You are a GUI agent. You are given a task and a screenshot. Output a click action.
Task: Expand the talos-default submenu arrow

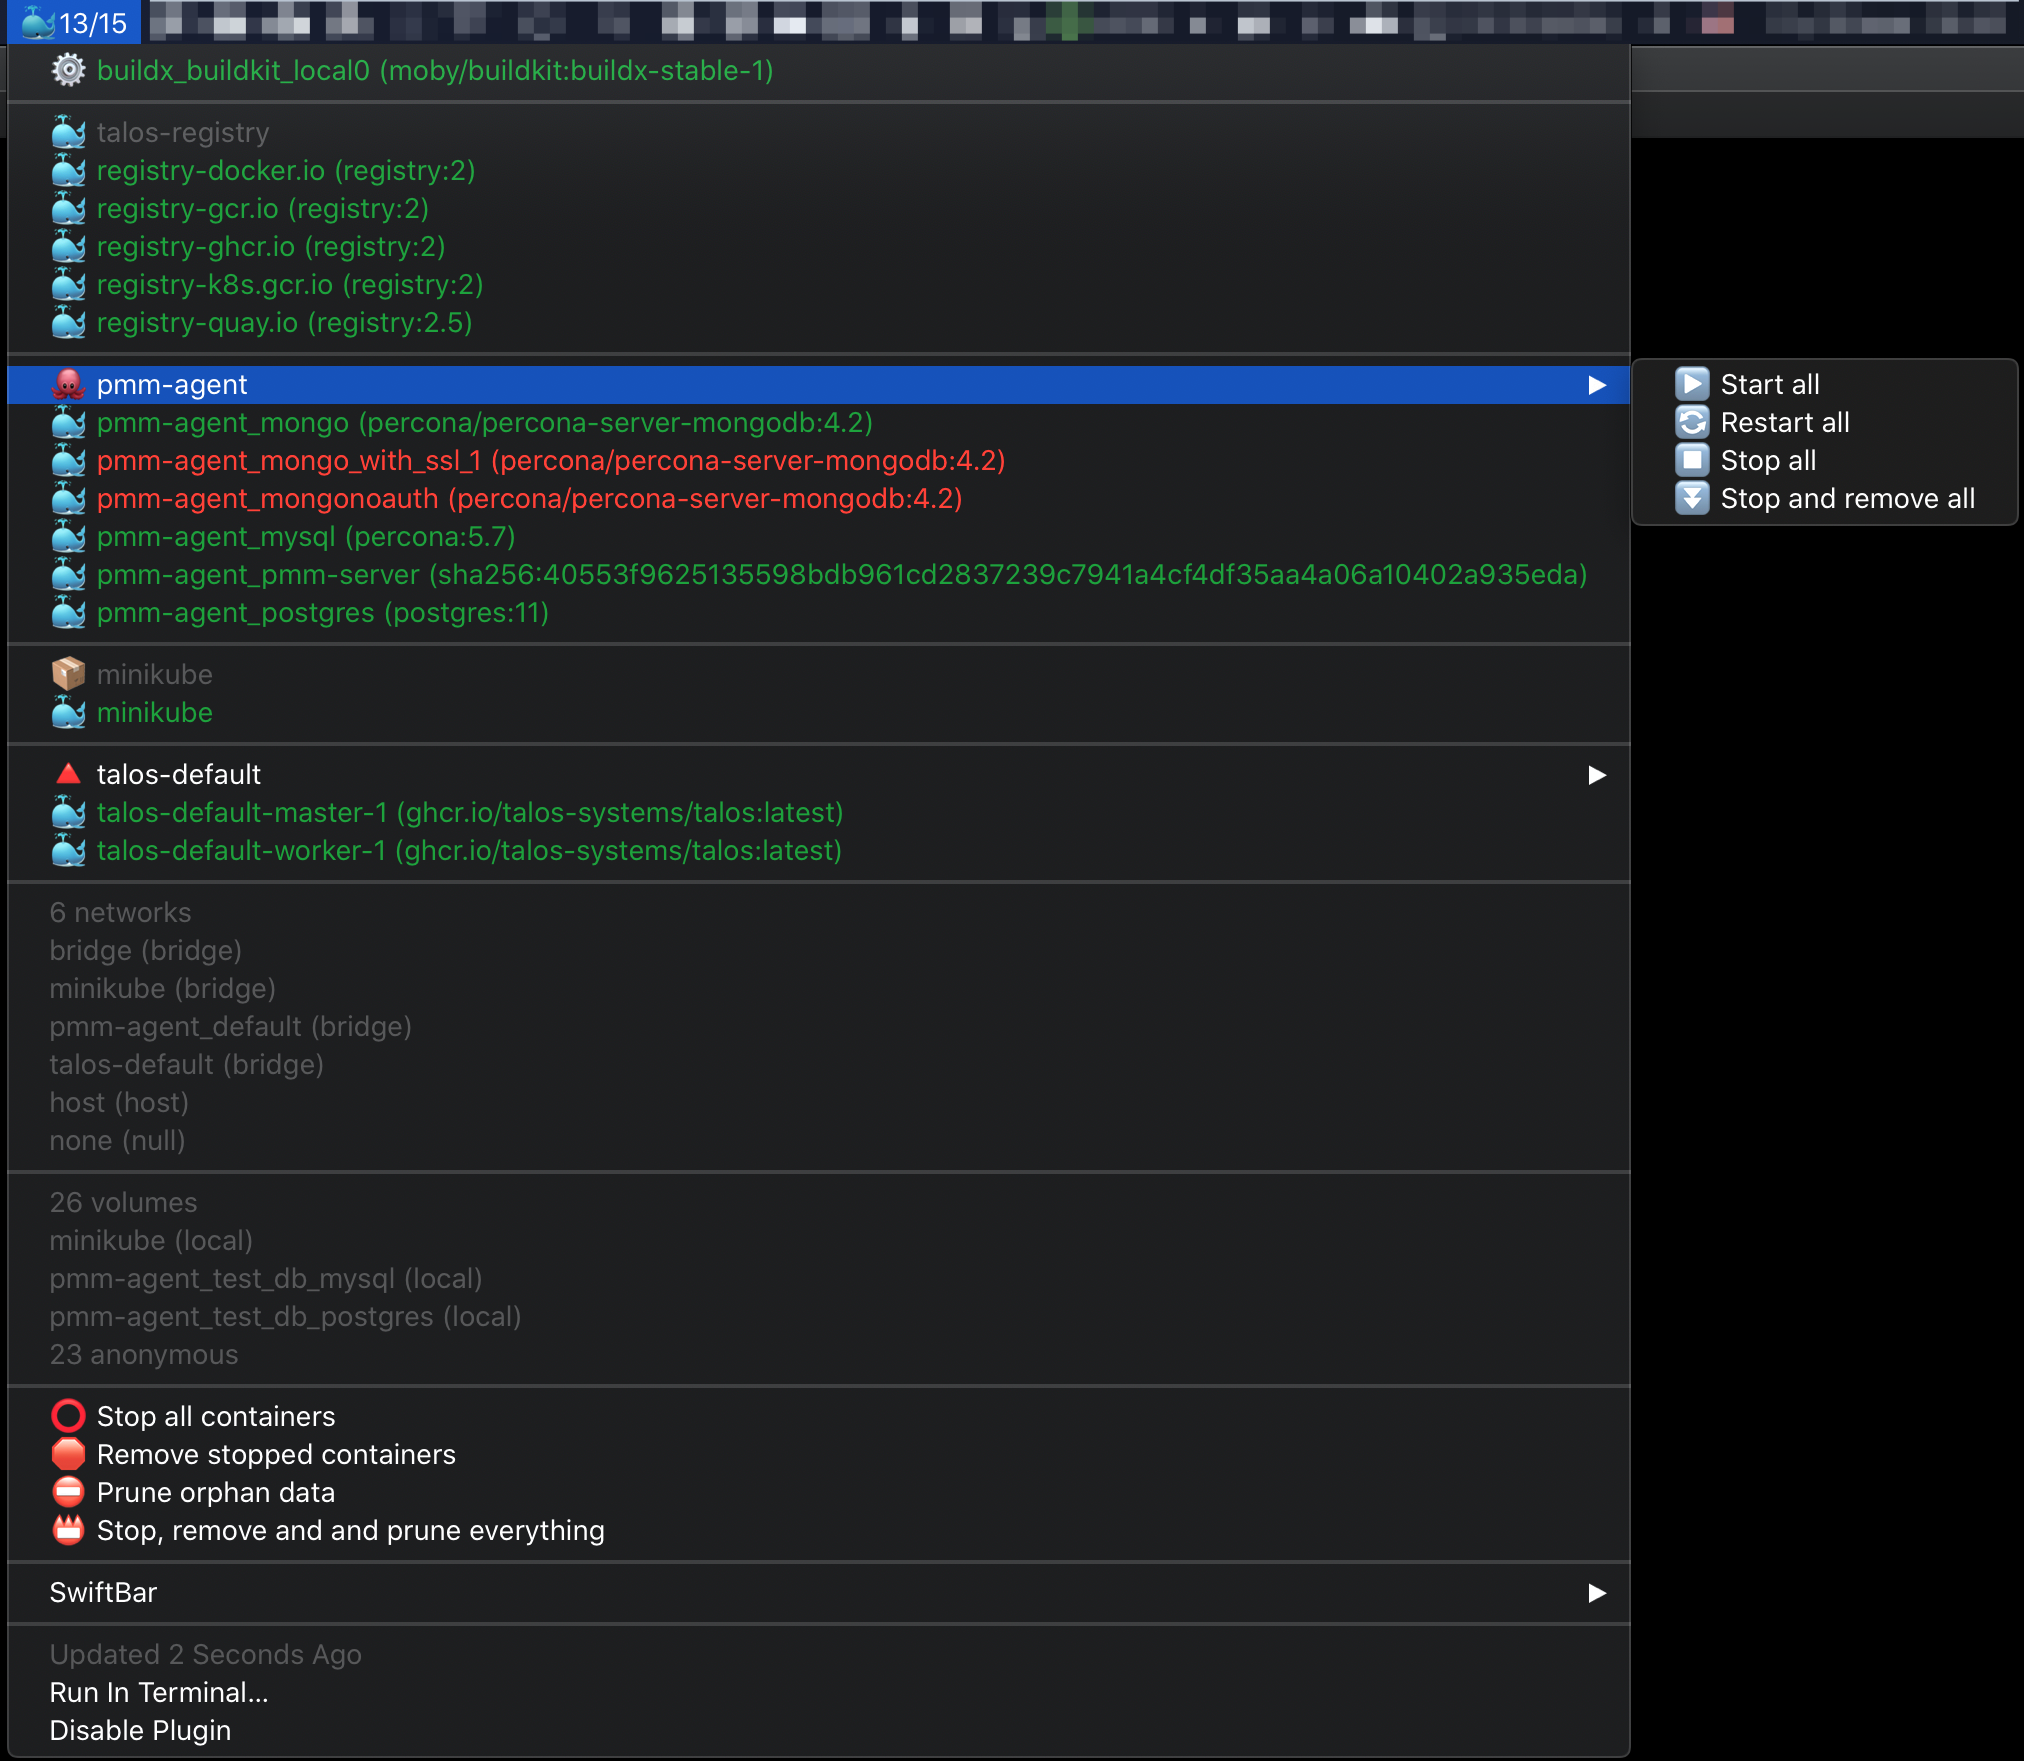click(1597, 775)
